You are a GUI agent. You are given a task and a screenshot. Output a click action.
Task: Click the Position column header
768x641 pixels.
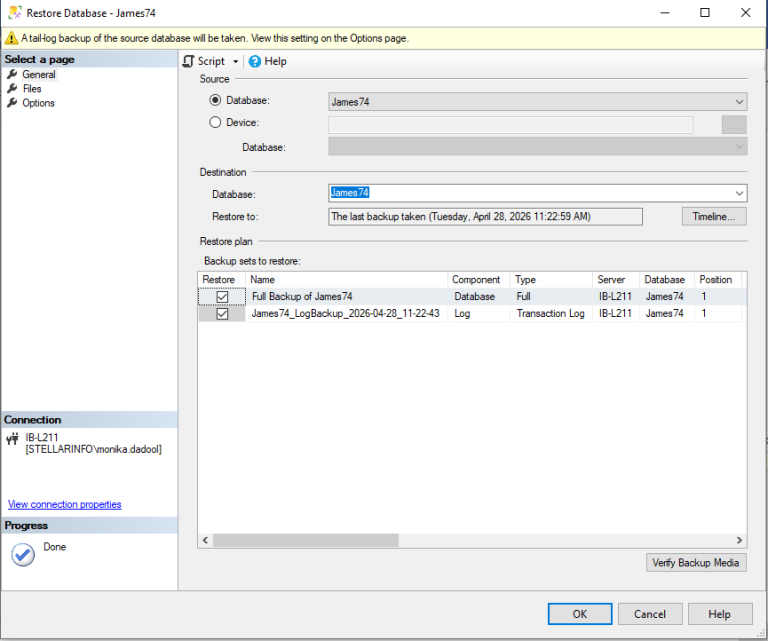[x=718, y=280]
